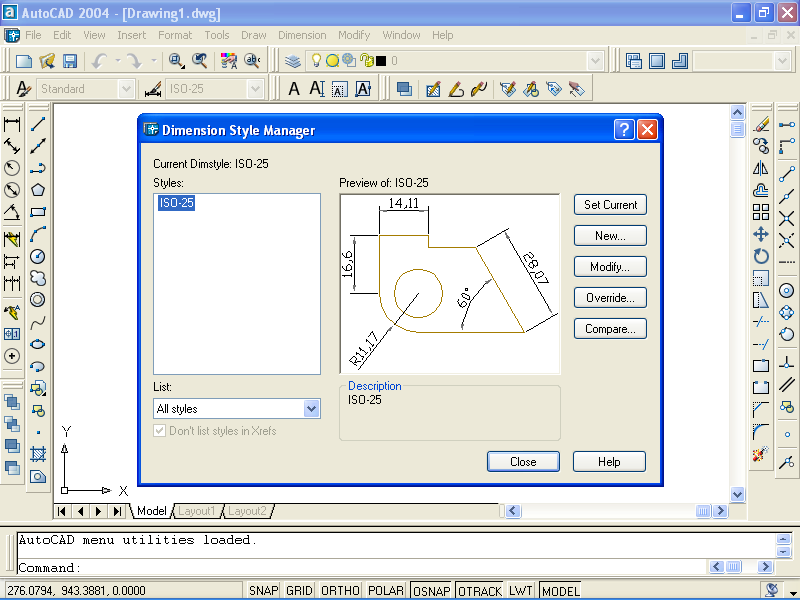Open the ISO-25 dimension style toolbar dropdown
This screenshot has height=600, width=800.
(x=255, y=89)
